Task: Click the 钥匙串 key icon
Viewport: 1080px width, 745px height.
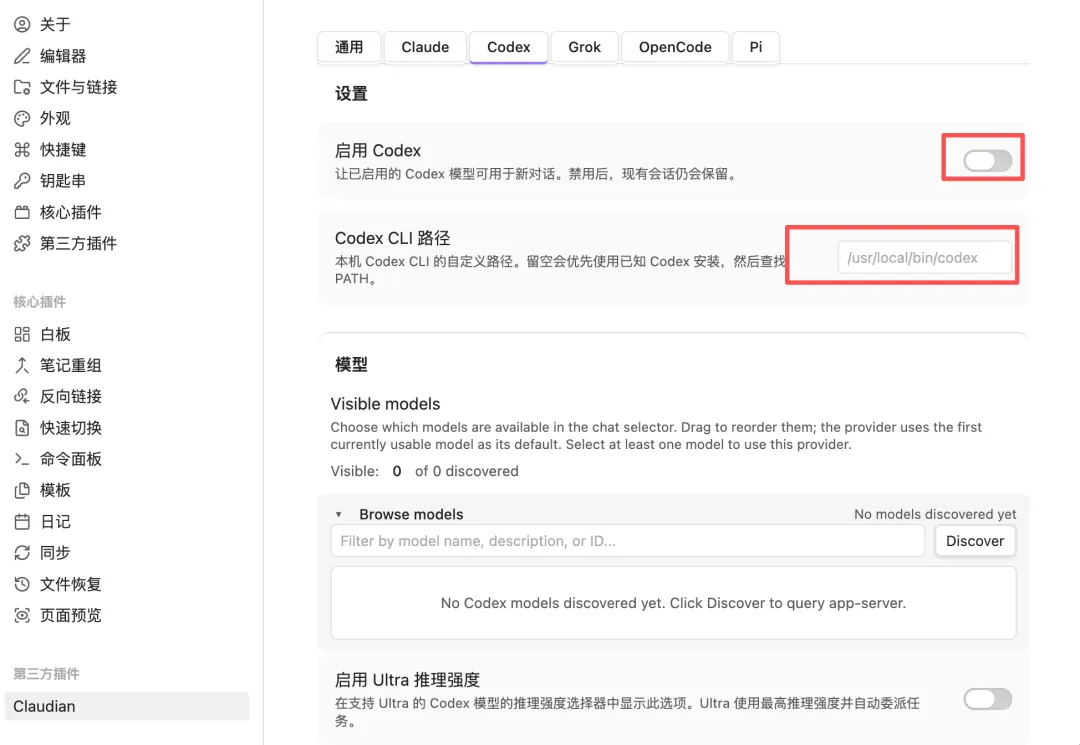Action: point(22,181)
